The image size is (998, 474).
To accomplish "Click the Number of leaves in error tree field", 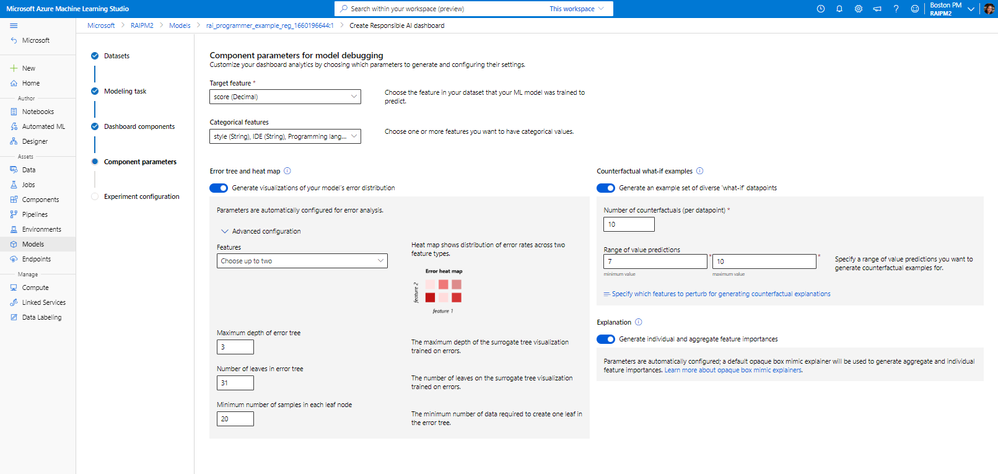I will click(x=235, y=383).
